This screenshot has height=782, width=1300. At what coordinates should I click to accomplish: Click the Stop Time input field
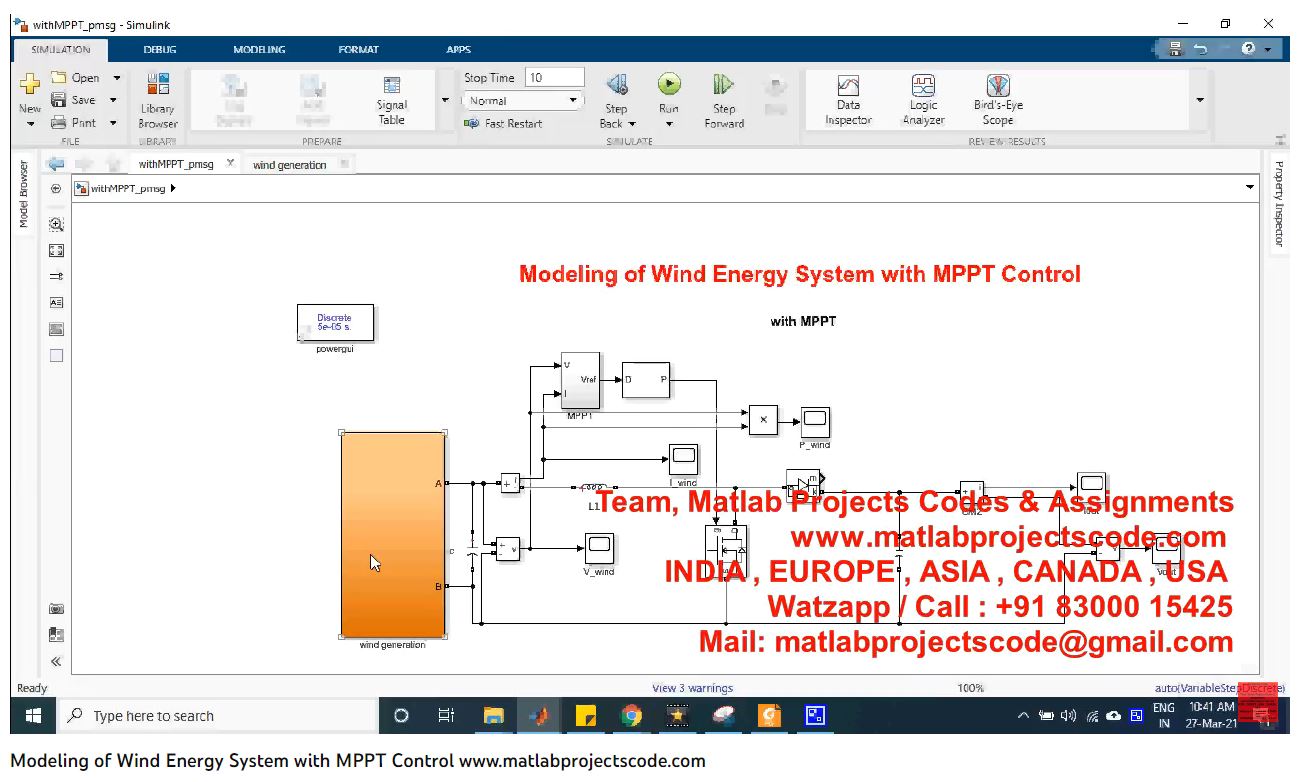[554, 78]
